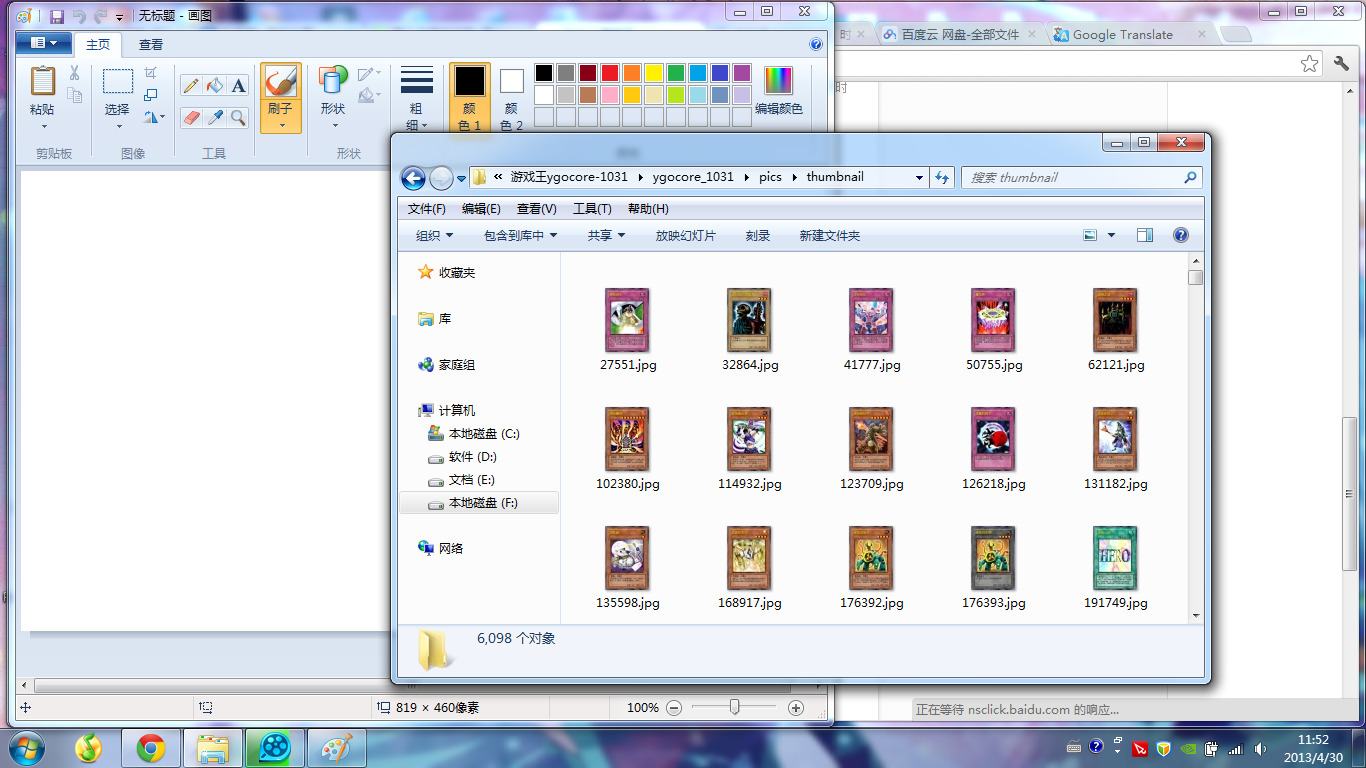Open the Size (粗细) line thickness dropdown

416,126
